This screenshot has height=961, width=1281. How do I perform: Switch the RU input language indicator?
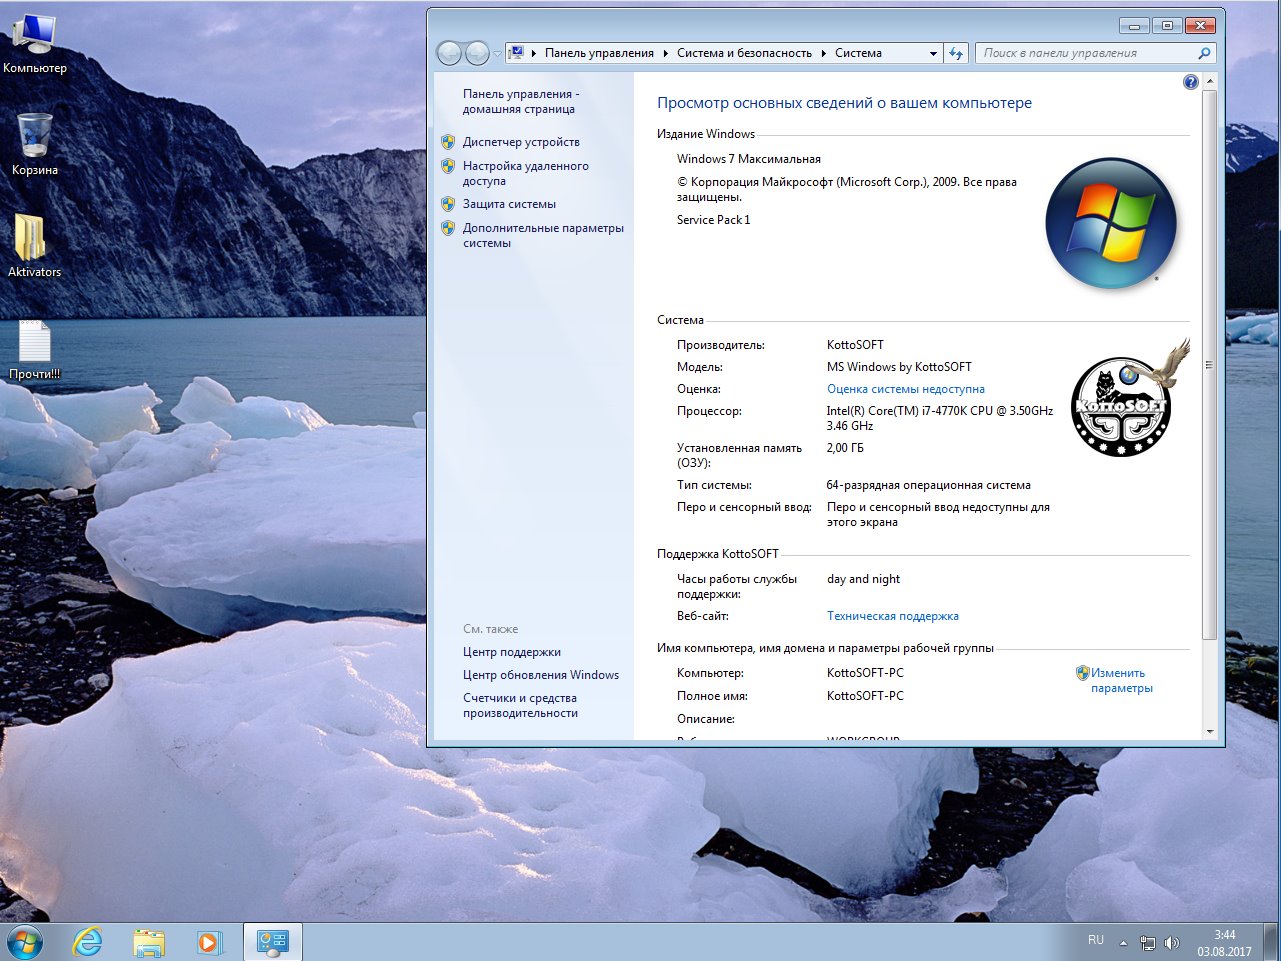1096,940
